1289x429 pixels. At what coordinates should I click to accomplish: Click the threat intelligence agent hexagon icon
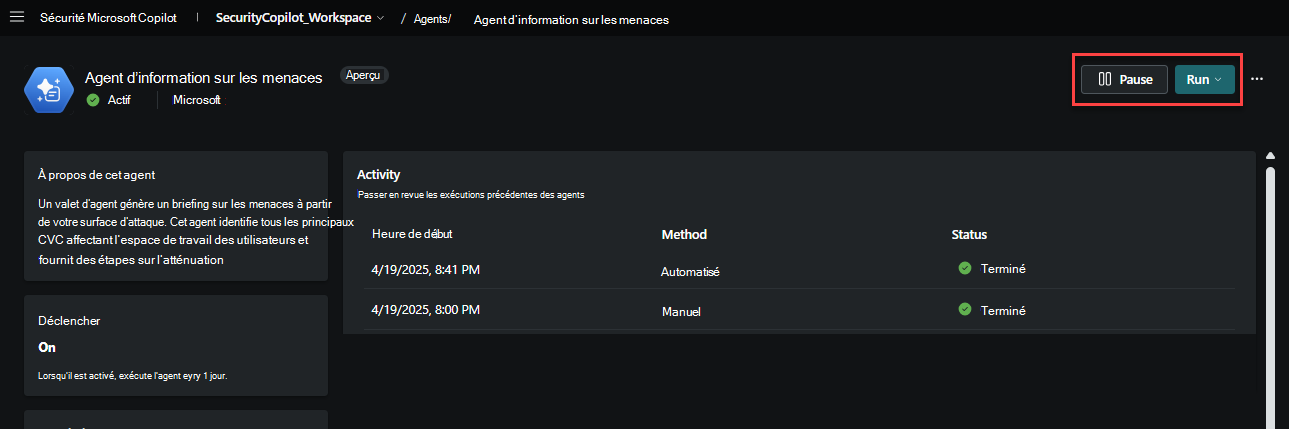pyautogui.click(x=48, y=89)
